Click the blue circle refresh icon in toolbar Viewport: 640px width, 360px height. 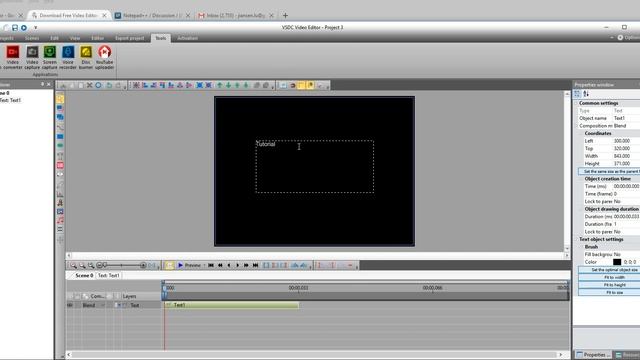pos(98,85)
